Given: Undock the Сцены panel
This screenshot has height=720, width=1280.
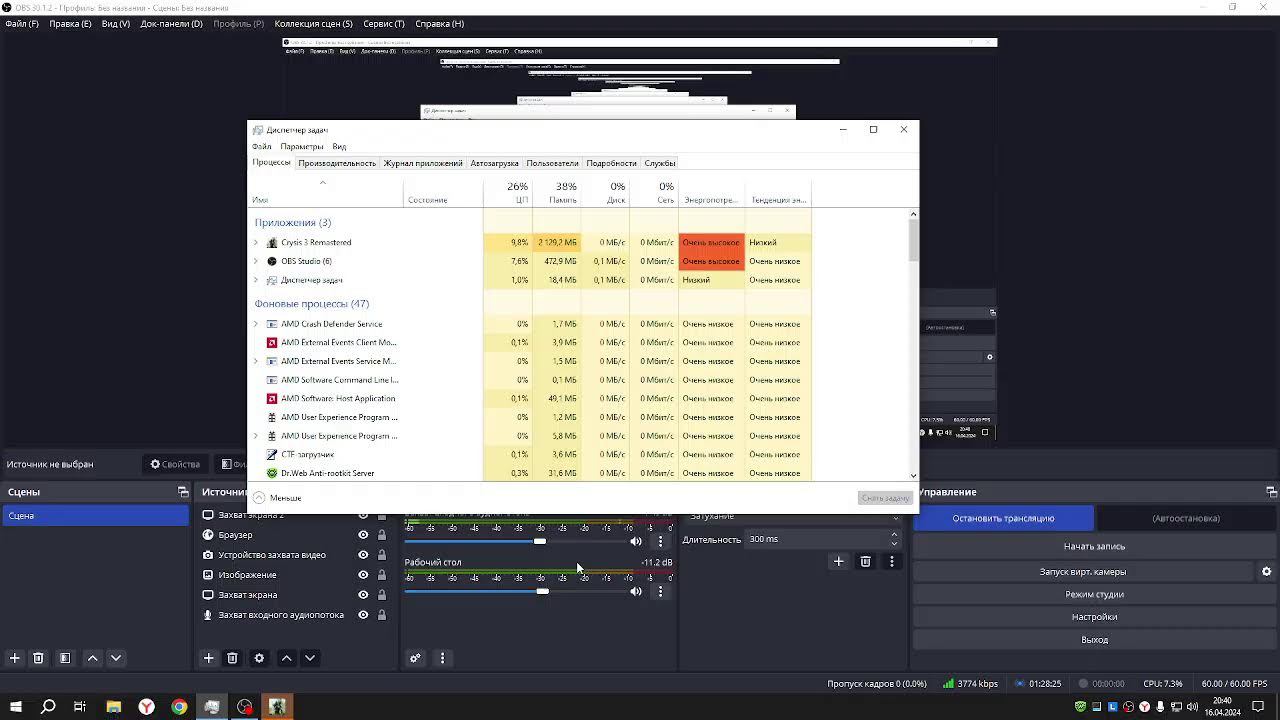Looking at the screenshot, I should point(183,492).
